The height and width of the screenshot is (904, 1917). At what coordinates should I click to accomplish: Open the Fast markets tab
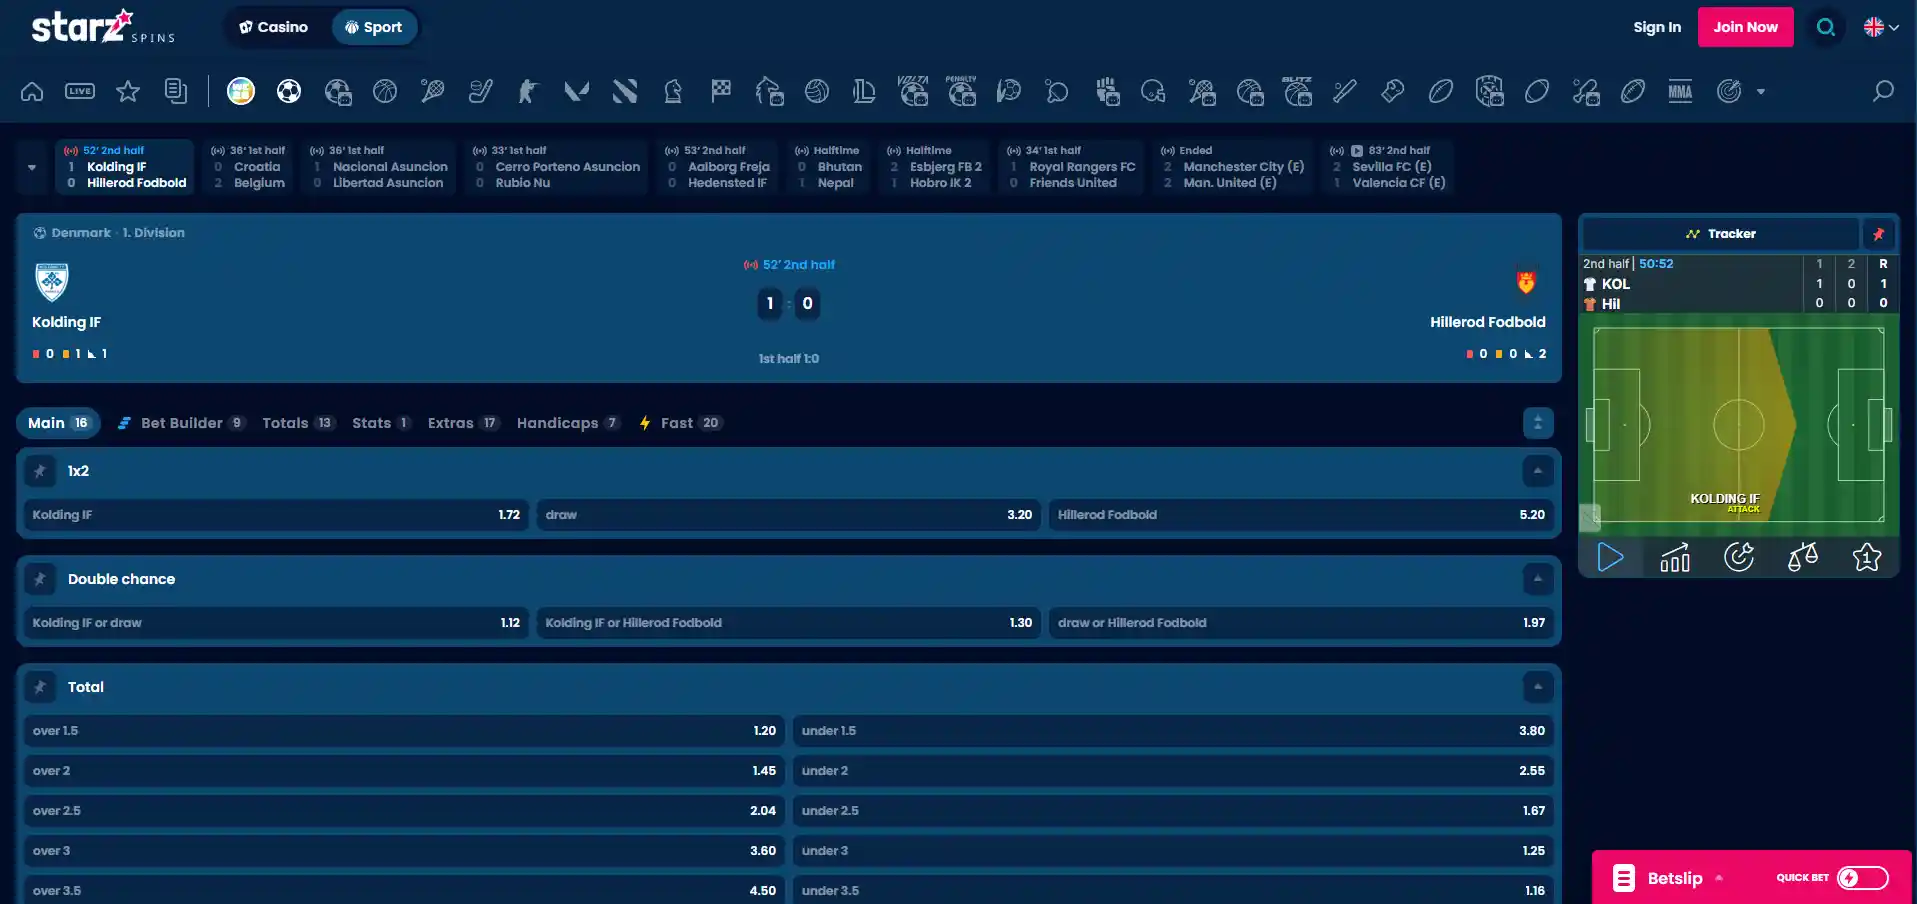681,423
